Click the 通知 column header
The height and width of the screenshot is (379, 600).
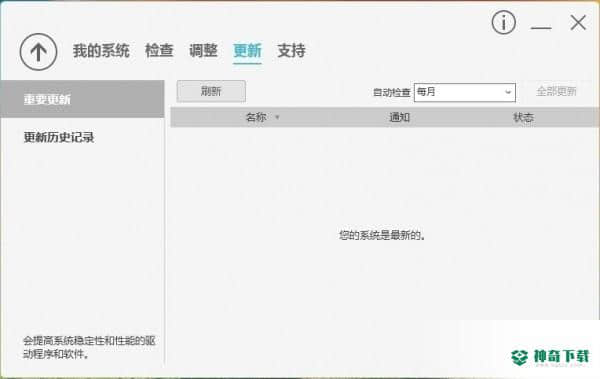pos(399,117)
